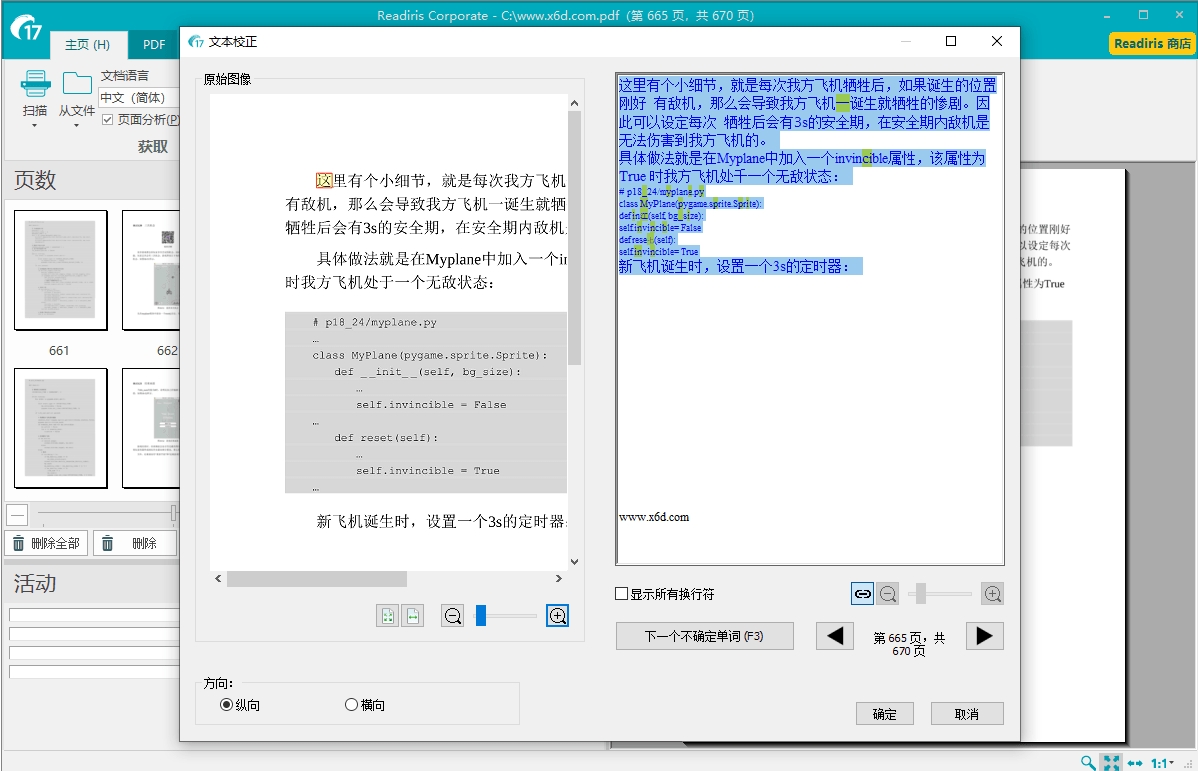Viewport: 1198px width, 771px height.
Task: Select the 纵向 orientation radio button
Action: pos(226,705)
